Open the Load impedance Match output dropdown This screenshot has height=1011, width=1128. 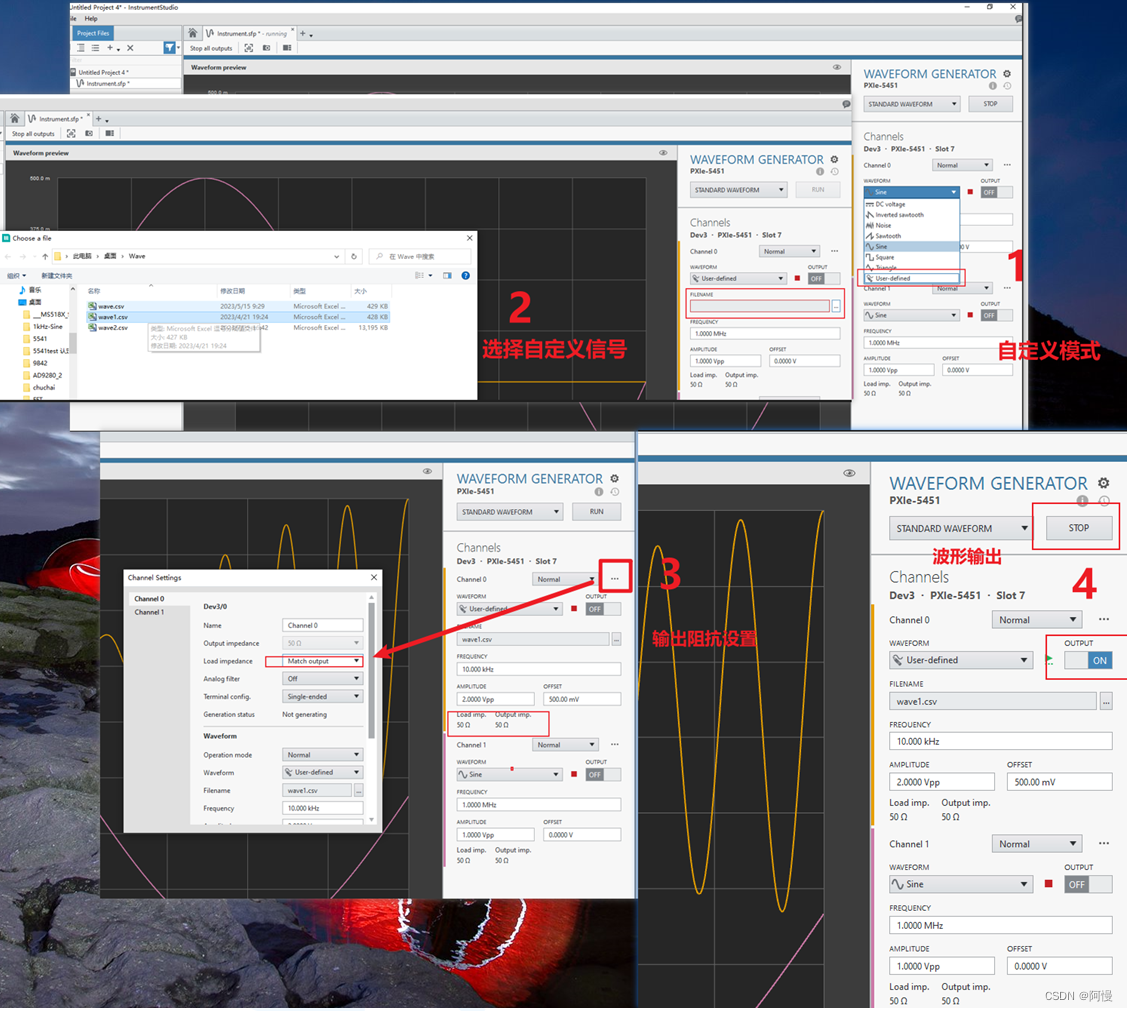pos(322,661)
